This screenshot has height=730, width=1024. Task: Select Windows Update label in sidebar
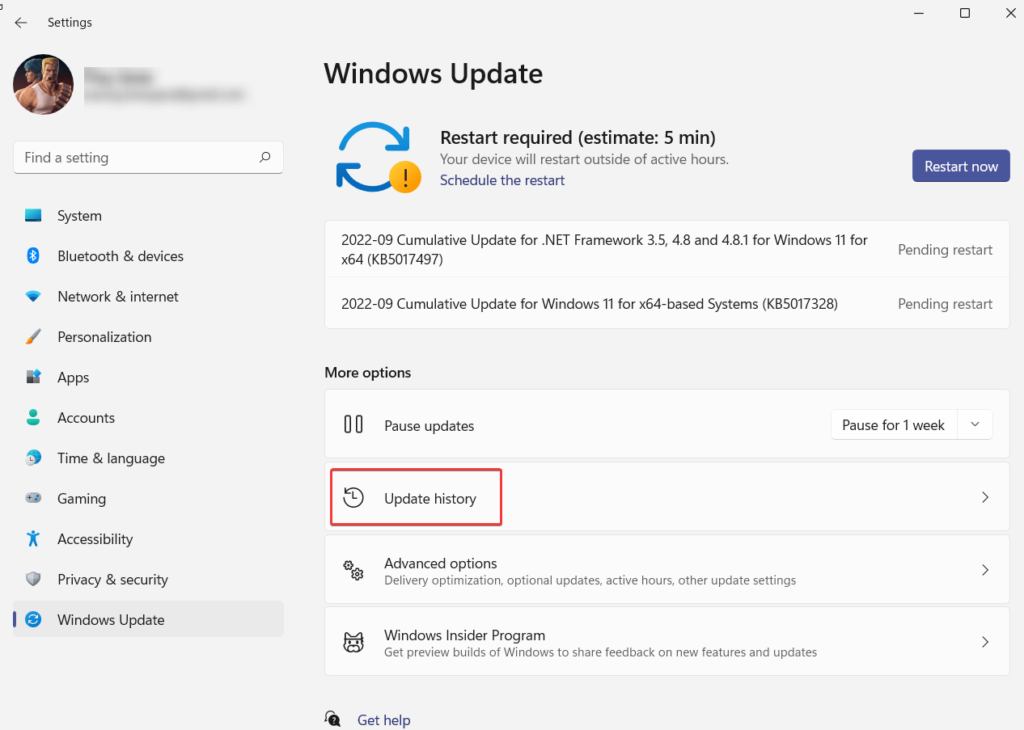[111, 620]
